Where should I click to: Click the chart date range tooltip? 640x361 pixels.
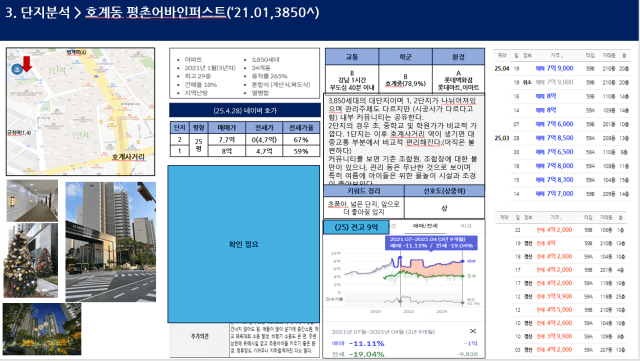(431, 243)
